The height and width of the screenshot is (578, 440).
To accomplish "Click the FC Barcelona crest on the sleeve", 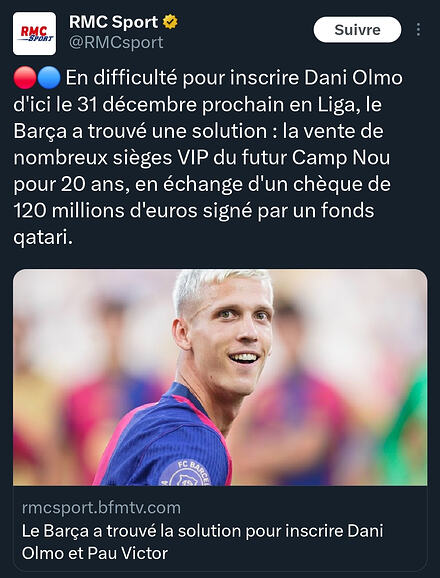I will click(185, 473).
